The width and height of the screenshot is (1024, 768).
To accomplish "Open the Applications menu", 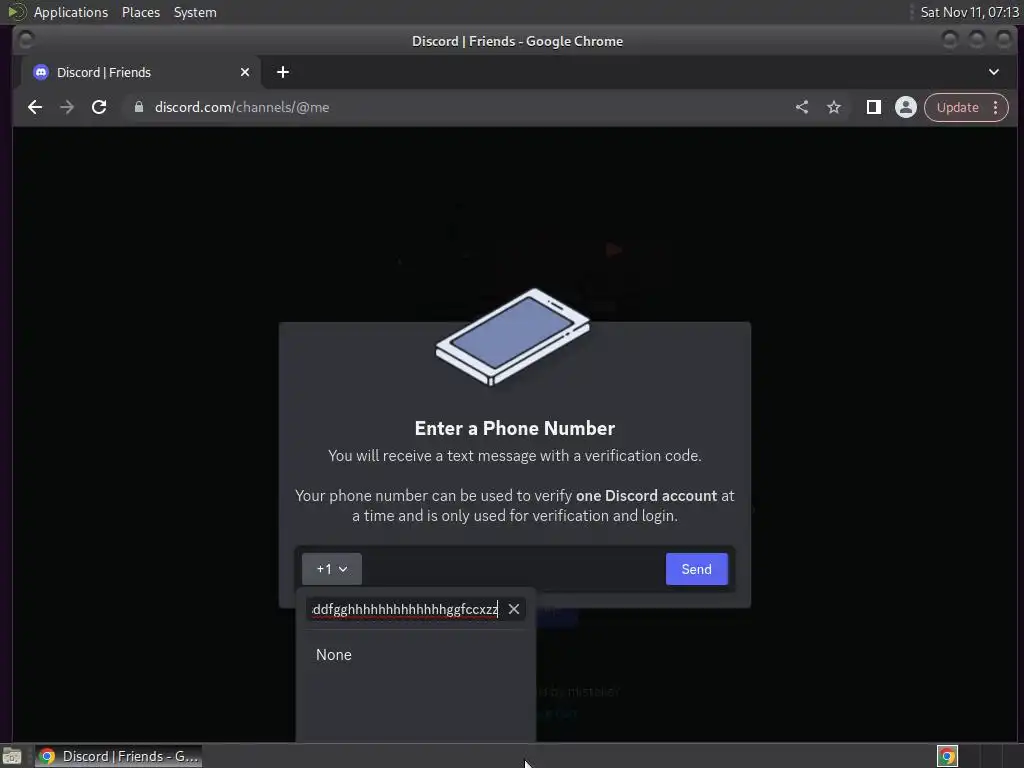I will tap(71, 12).
